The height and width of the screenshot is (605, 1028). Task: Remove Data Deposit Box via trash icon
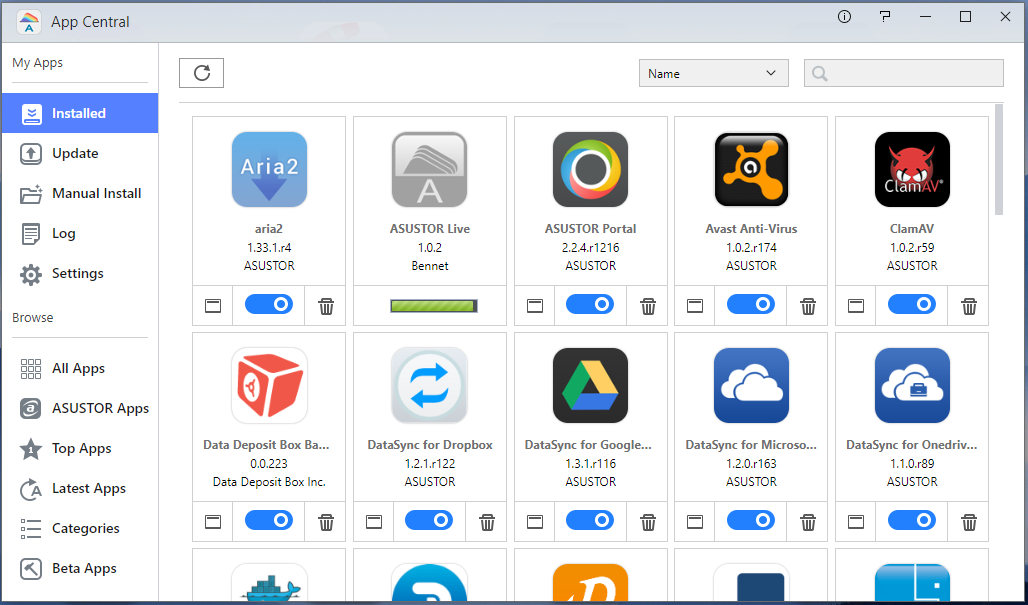[x=326, y=522]
